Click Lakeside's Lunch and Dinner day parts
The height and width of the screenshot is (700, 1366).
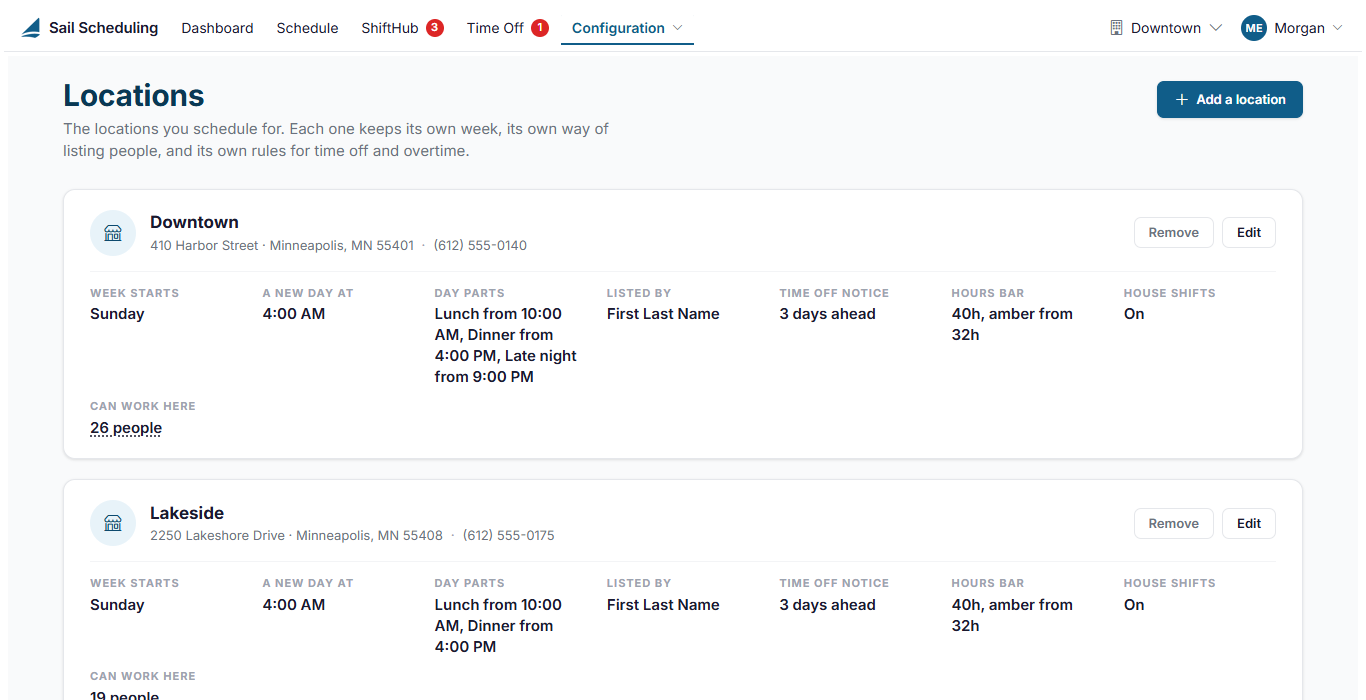(x=499, y=626)
